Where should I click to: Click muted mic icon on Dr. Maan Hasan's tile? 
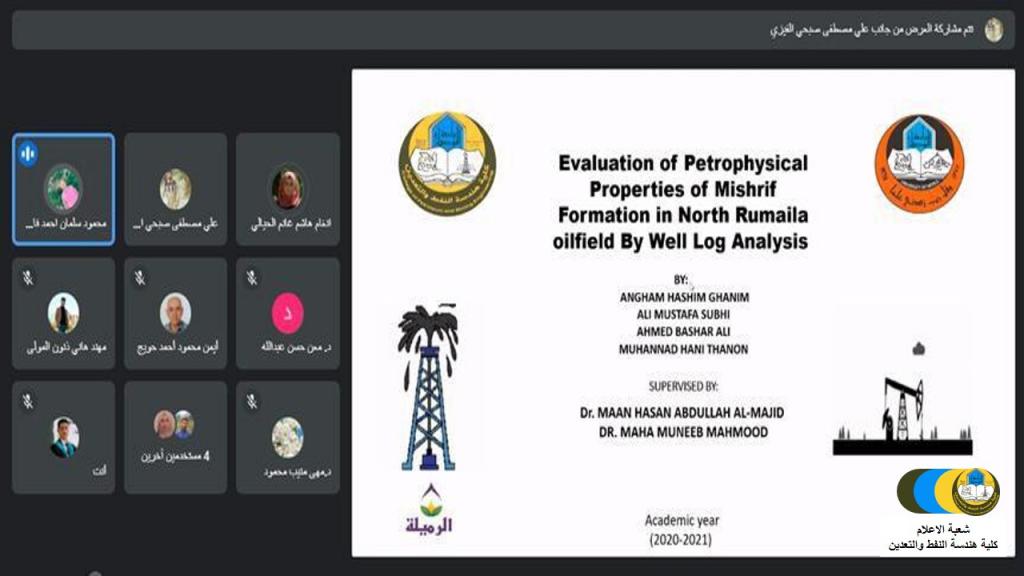point(252,278)
